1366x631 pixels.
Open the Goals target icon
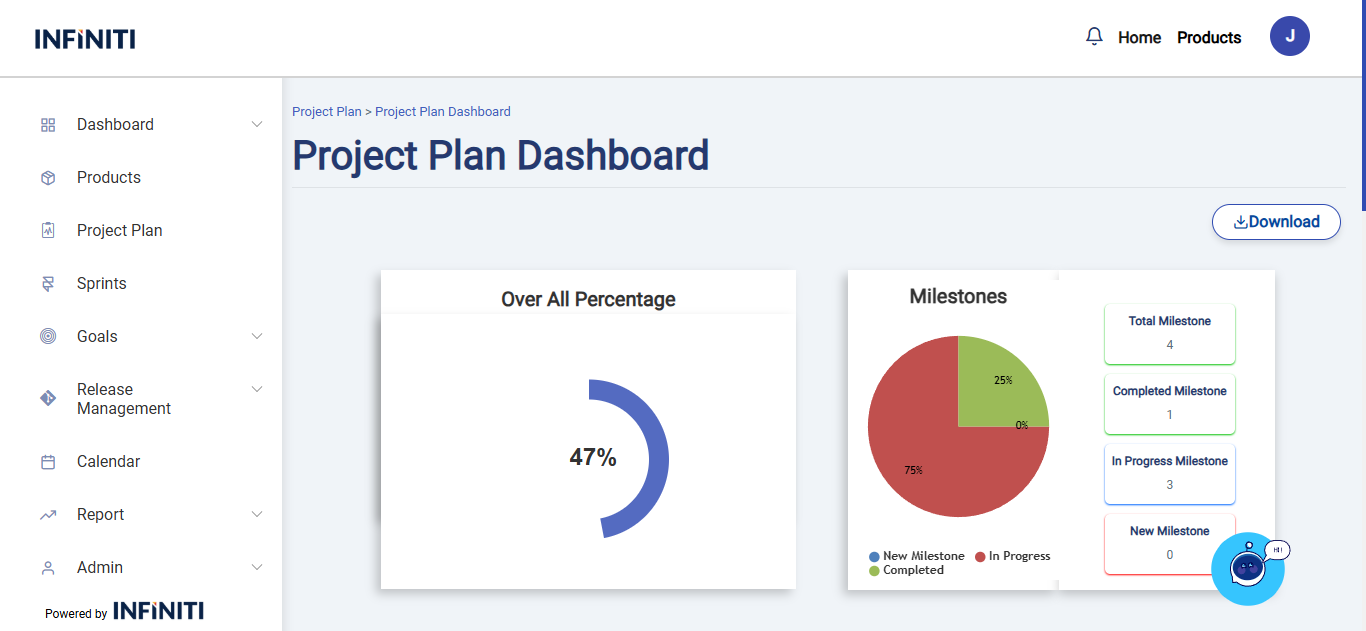48,337
